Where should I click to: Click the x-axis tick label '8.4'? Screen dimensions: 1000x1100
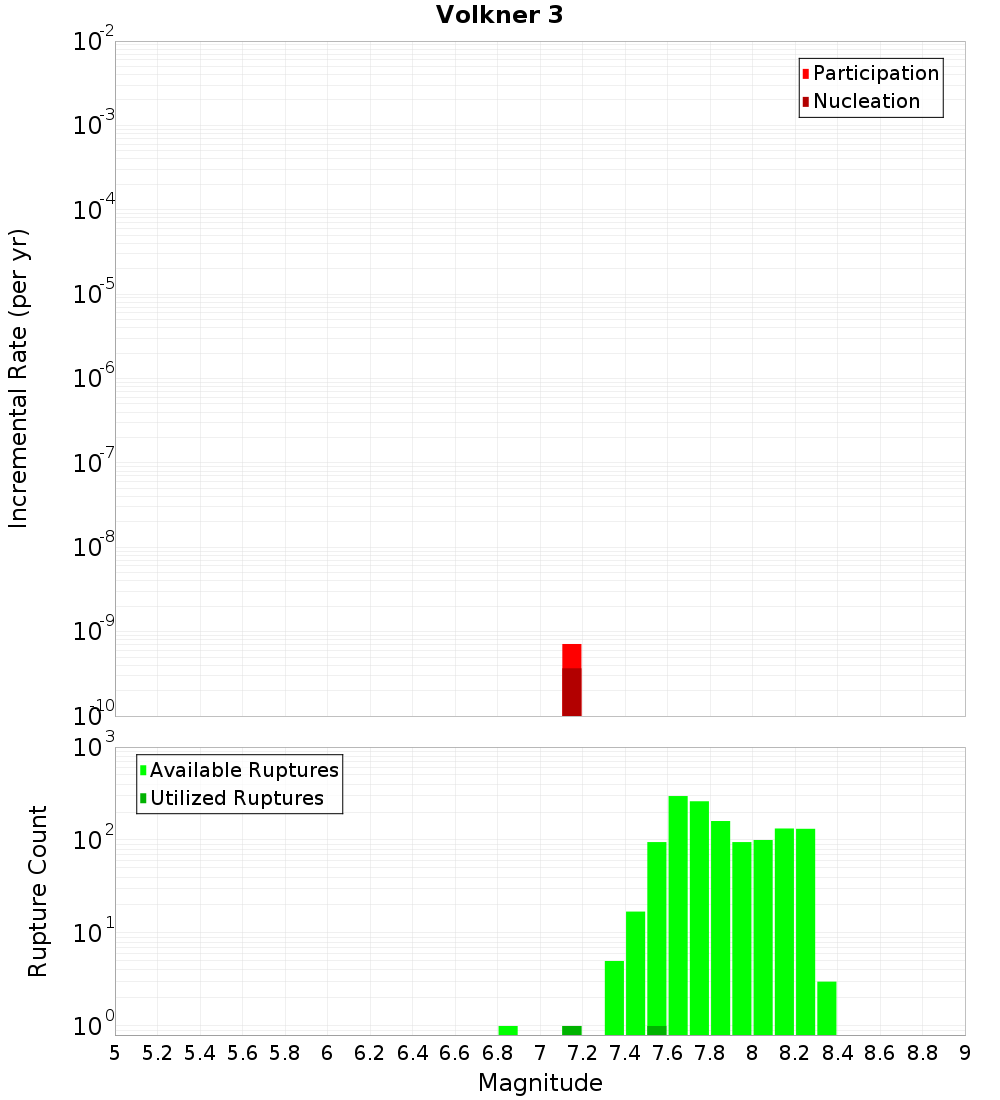click(x=837, y=1054)
